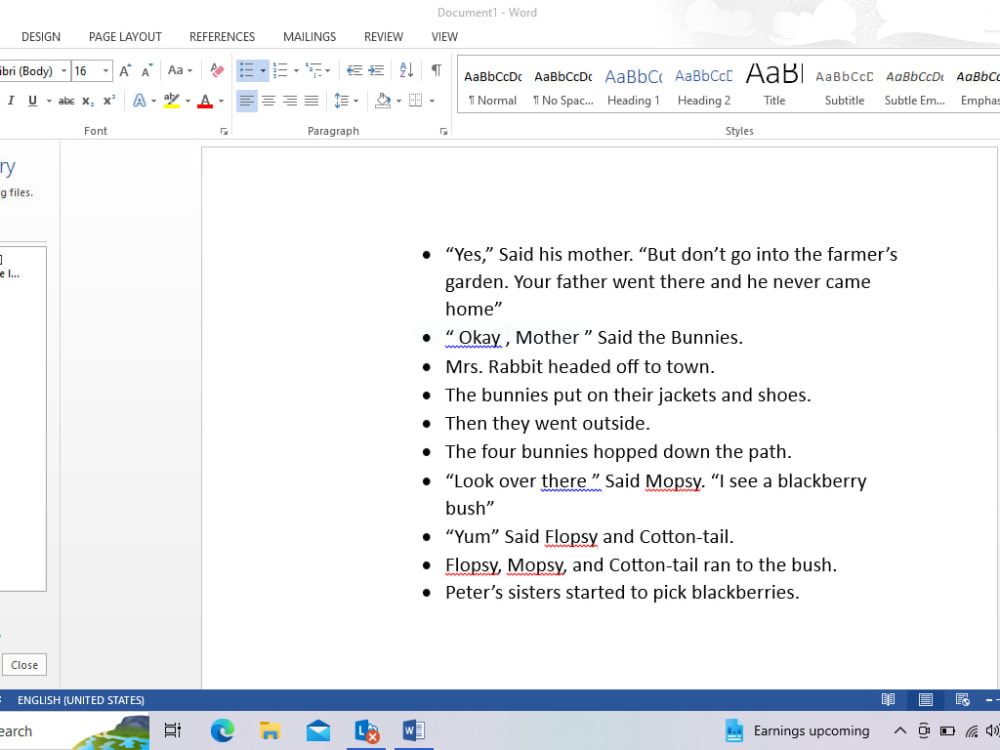Switch to Read Mode view
Viewport: 1000px width, 750px height.
888,700
